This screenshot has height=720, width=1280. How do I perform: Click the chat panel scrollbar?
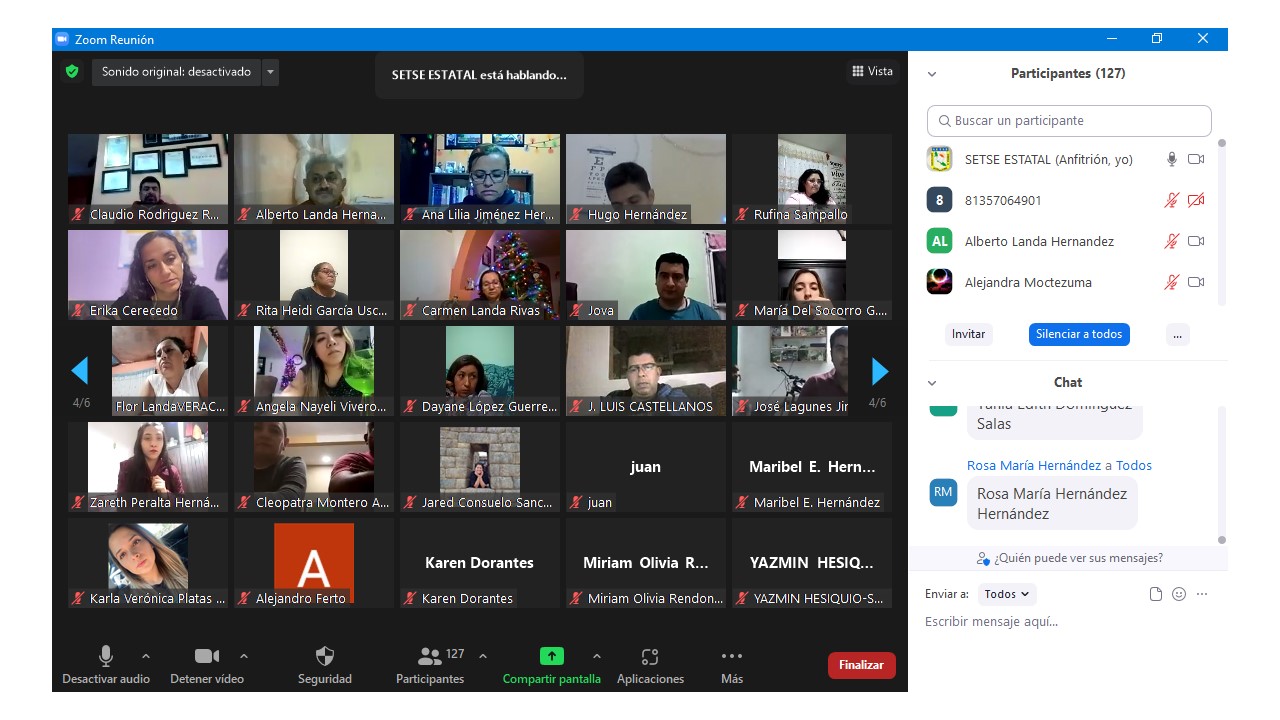(x=1221, y=473)
